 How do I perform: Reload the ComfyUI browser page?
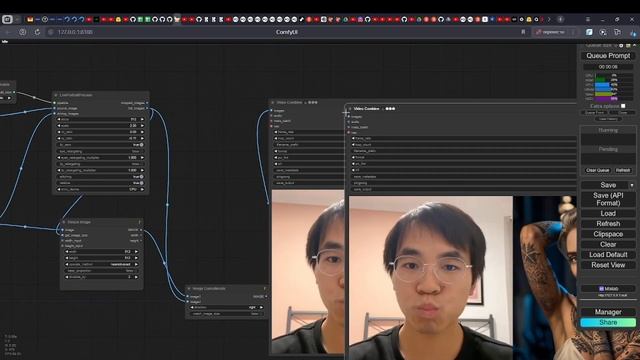coord(37,32)
